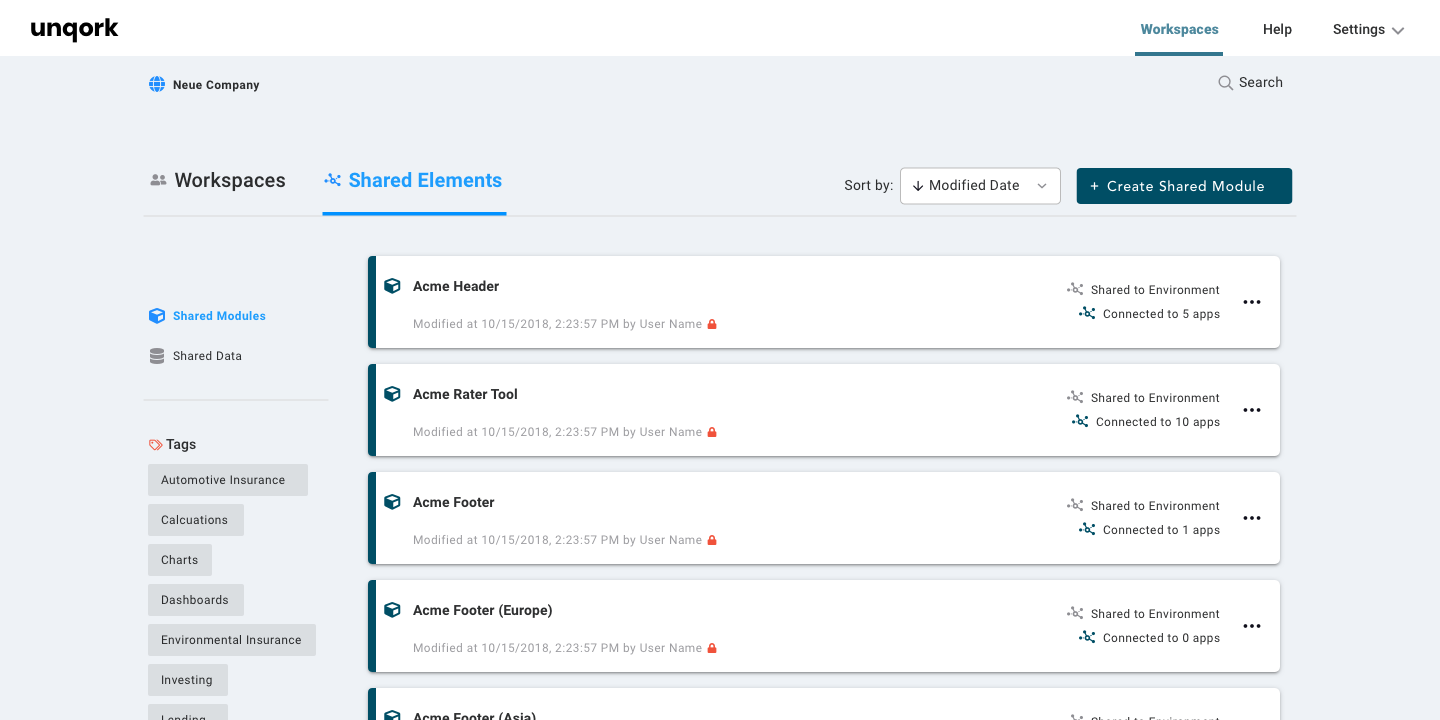Click the Shared to Environment icon on Acme Footer
Screen dimensions: 1440x720
(x=1075, y=505)
